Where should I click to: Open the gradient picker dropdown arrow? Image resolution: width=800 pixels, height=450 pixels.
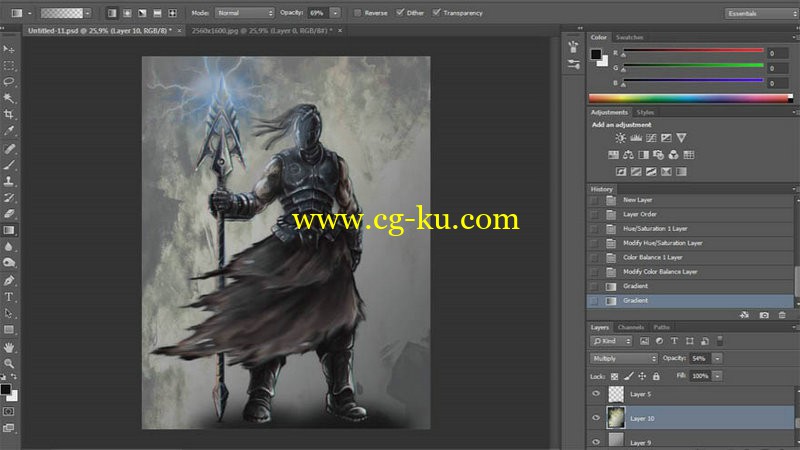tap(88, 13)
